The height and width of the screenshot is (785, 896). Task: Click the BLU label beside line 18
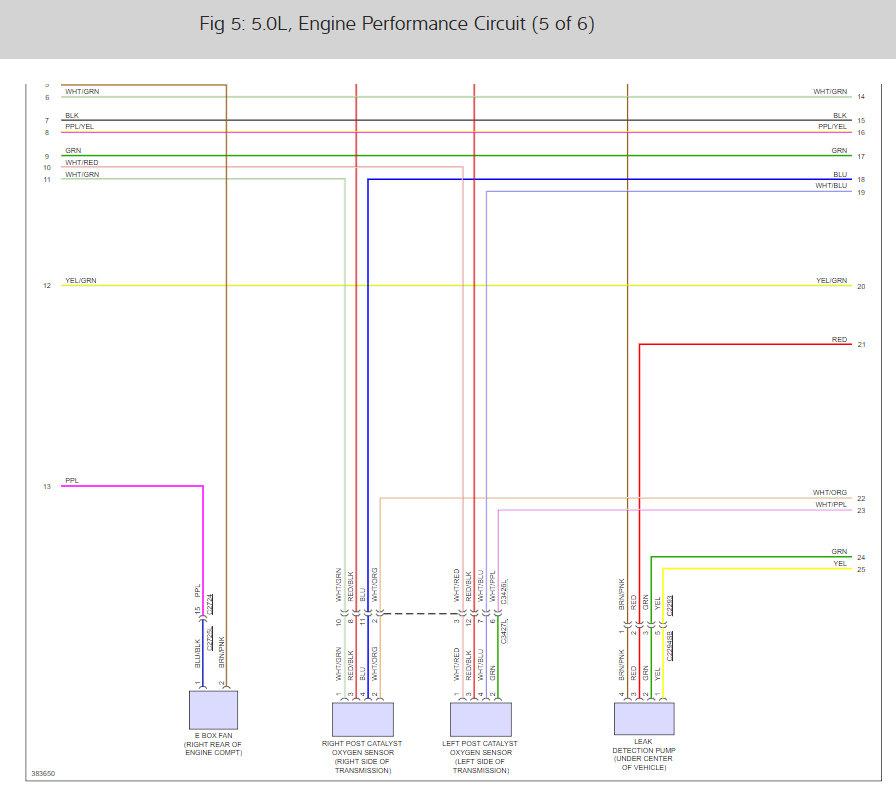(x=840, y=174)
